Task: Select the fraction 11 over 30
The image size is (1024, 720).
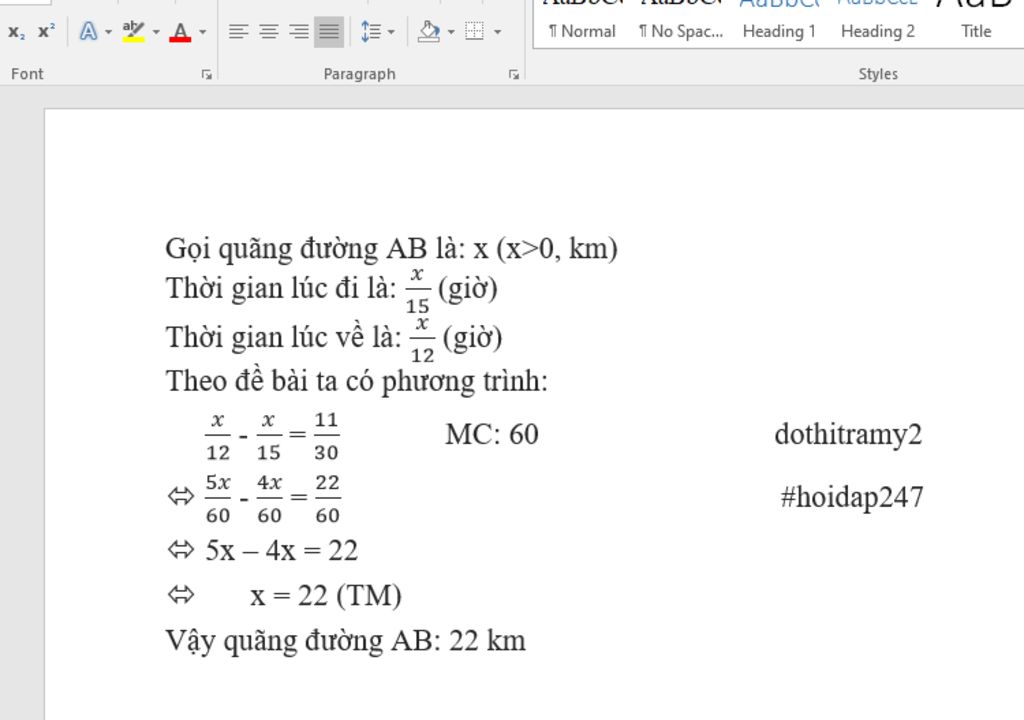Action: pyautogui.click(x=326, y=436)
